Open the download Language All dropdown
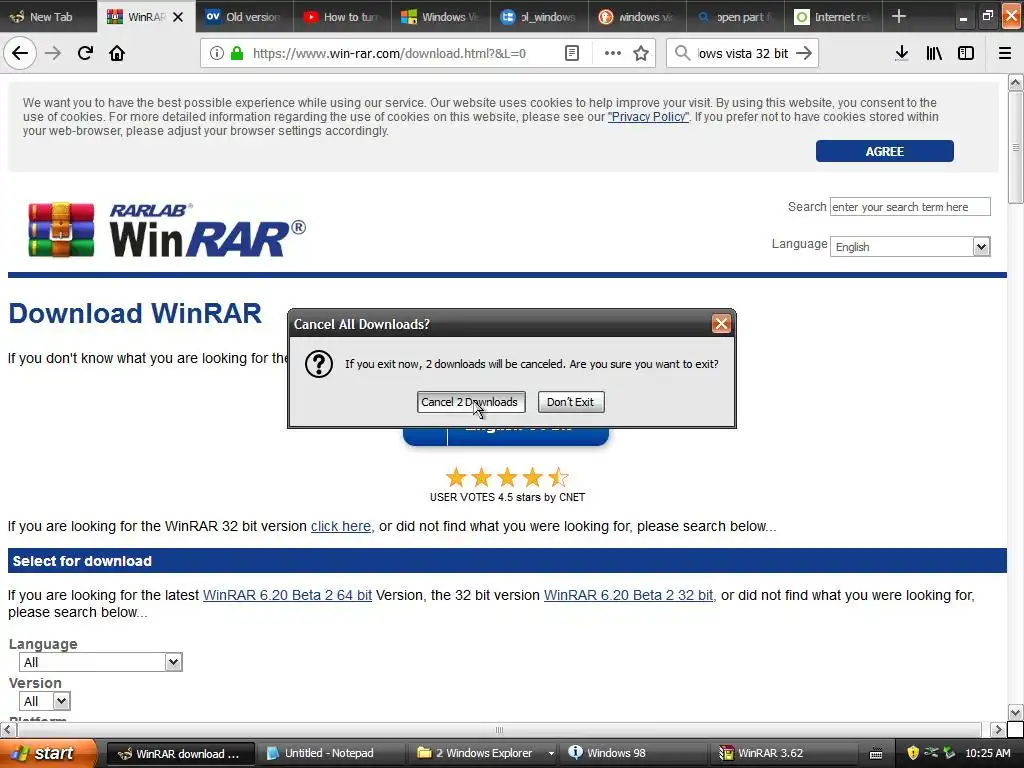Screen dimensions: 1024x768 (x=101, y=662)
